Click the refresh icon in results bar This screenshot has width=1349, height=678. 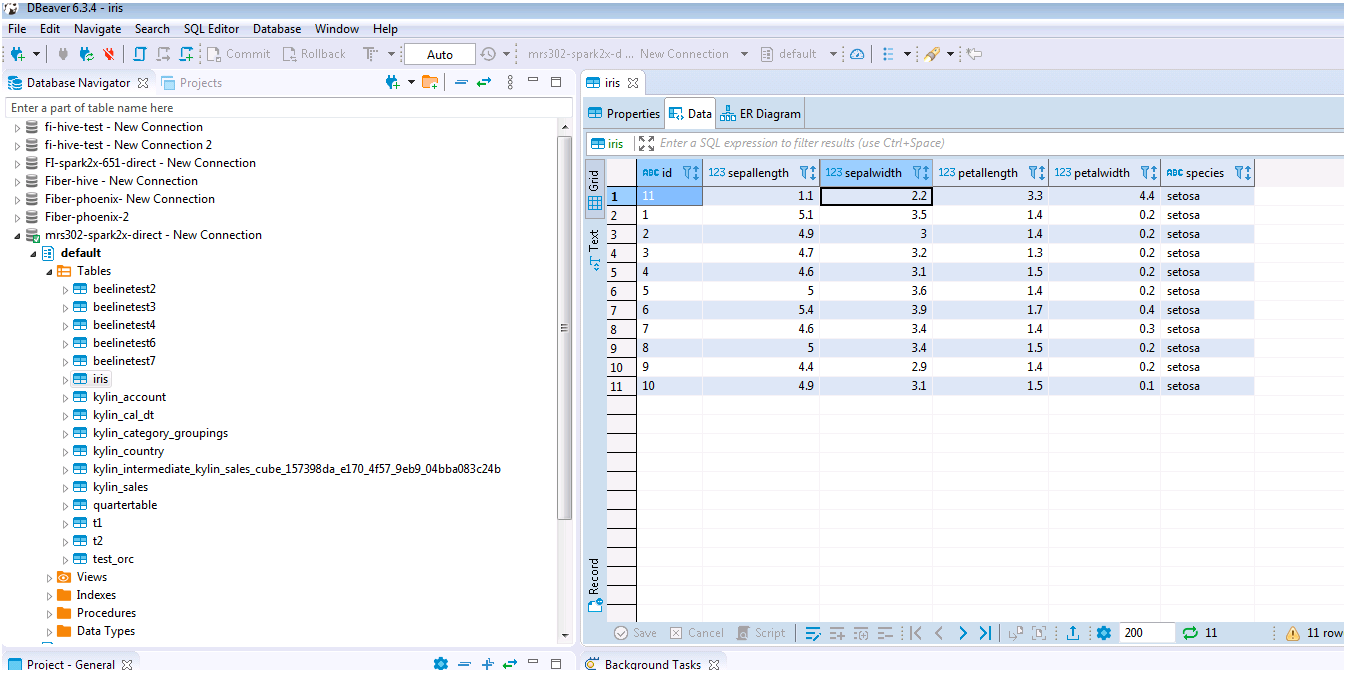click(x=1190, y=633)
